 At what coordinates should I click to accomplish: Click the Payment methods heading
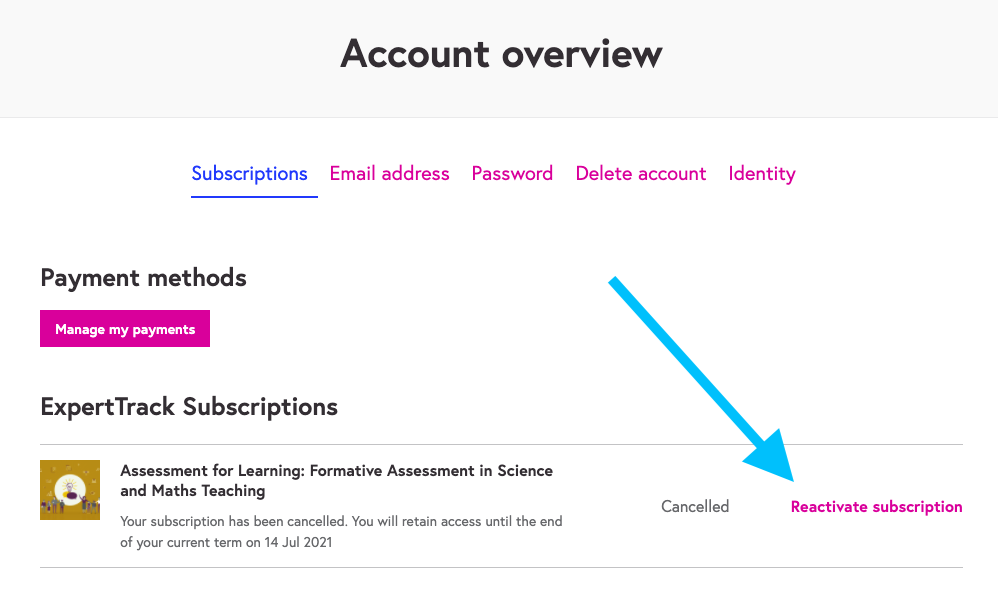[x=143, y=278]
